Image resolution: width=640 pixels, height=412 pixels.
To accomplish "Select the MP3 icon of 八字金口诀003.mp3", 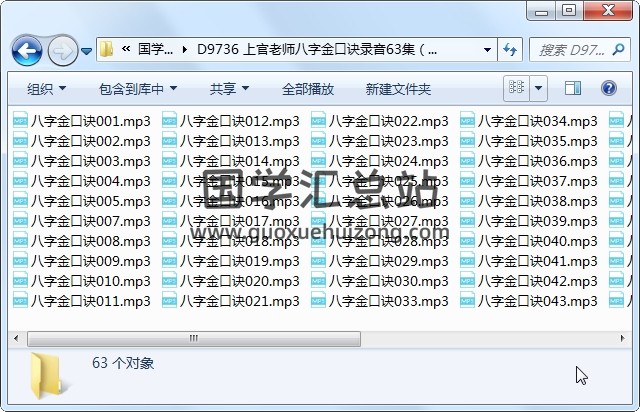I will 20,161.
